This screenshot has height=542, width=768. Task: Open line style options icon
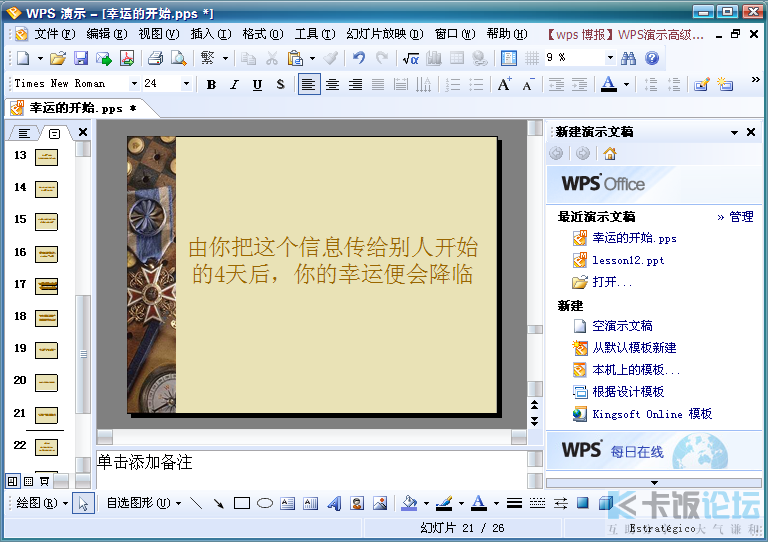point(514,503)
